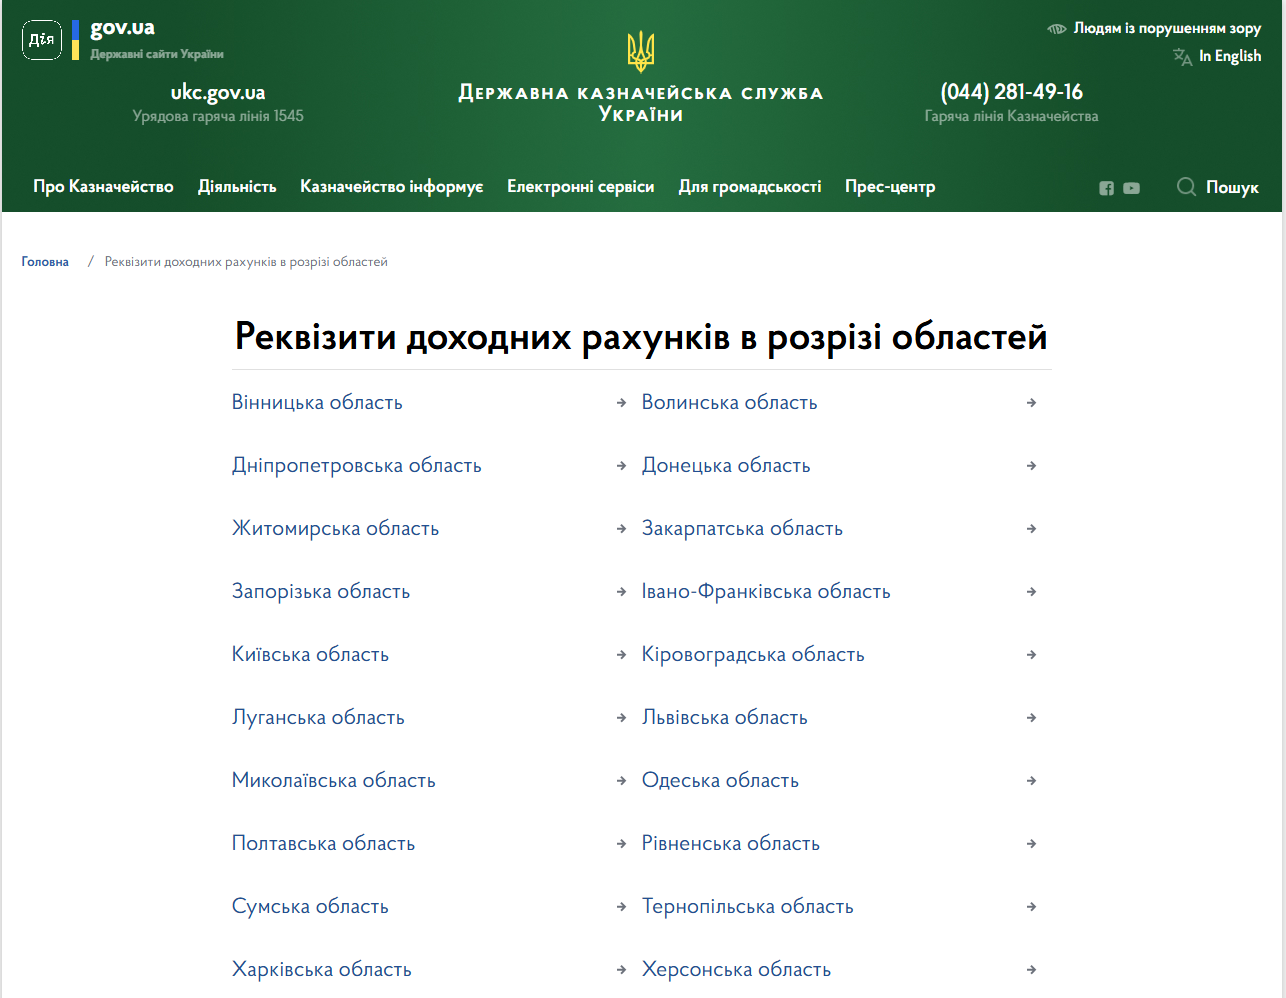
Task: Click the arrow beside Житомирська область
Action: click(x=621, y=529)
